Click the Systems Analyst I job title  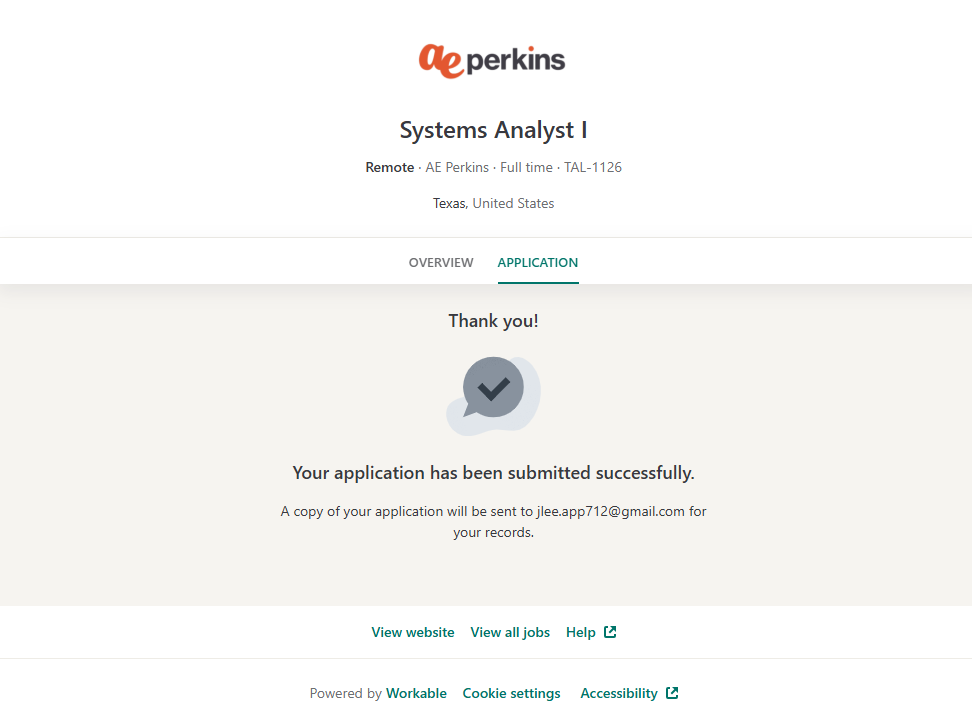493,130
